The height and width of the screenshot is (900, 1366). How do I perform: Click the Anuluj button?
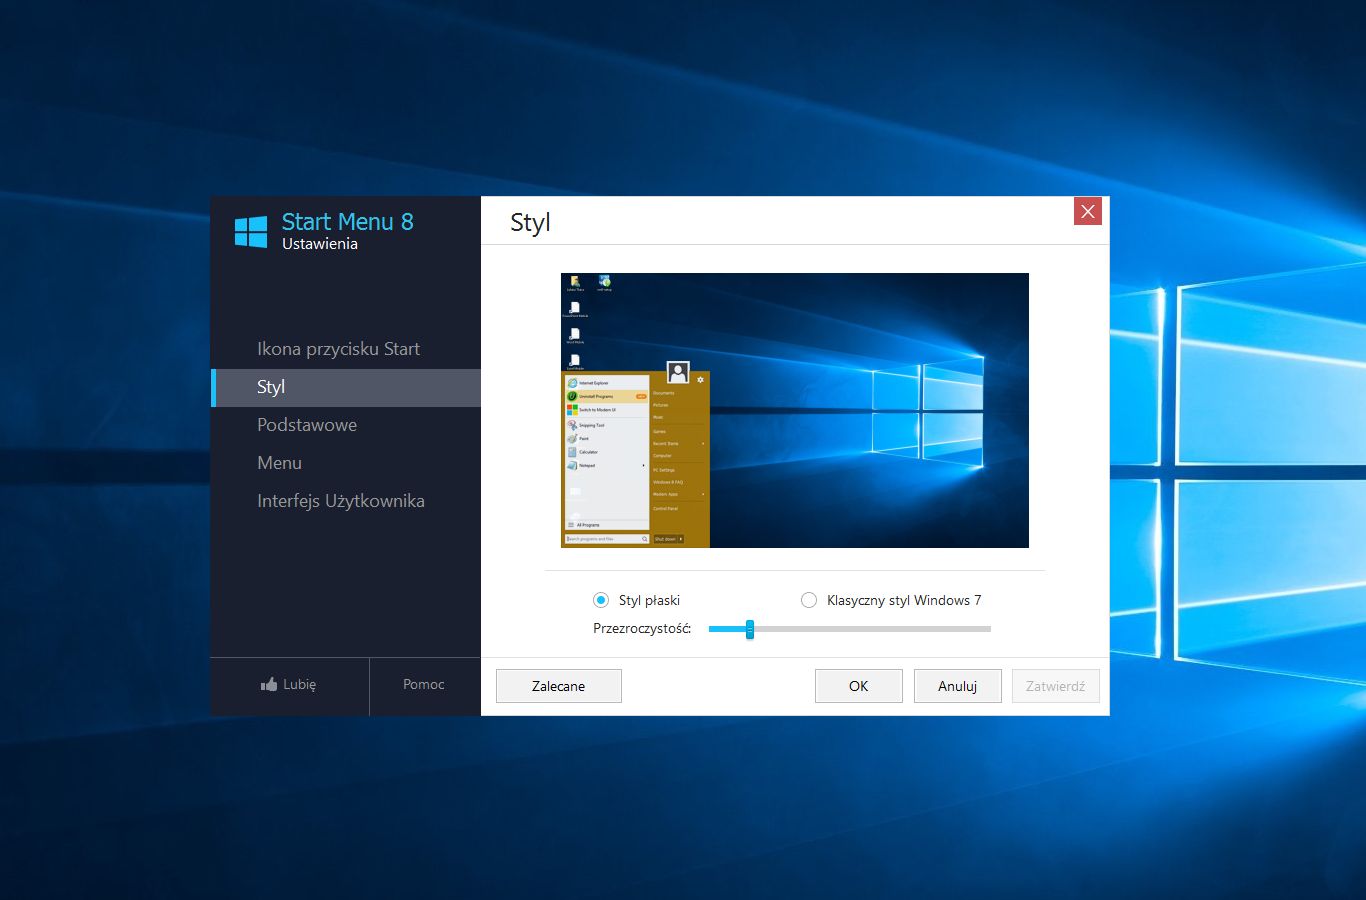click(958, 686)
